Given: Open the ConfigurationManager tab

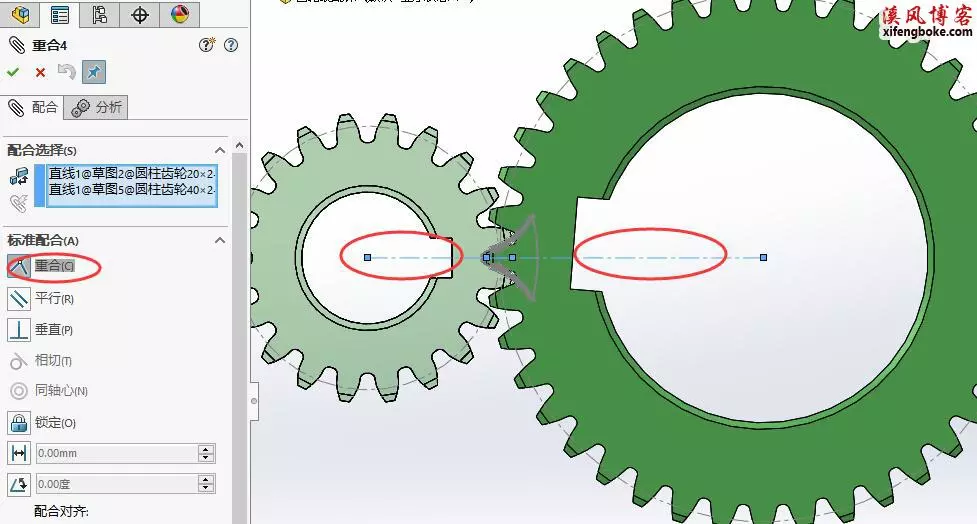Looking at the screenshot, I should tap(99, 14).
